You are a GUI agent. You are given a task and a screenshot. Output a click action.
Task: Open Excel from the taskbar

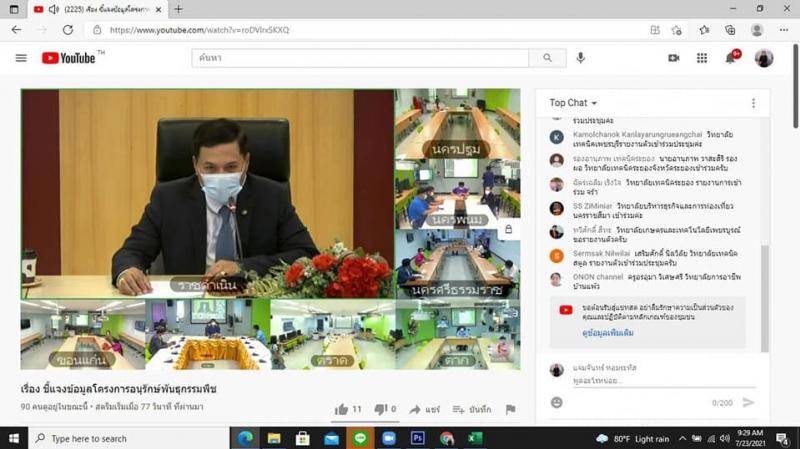coord(475,438)
